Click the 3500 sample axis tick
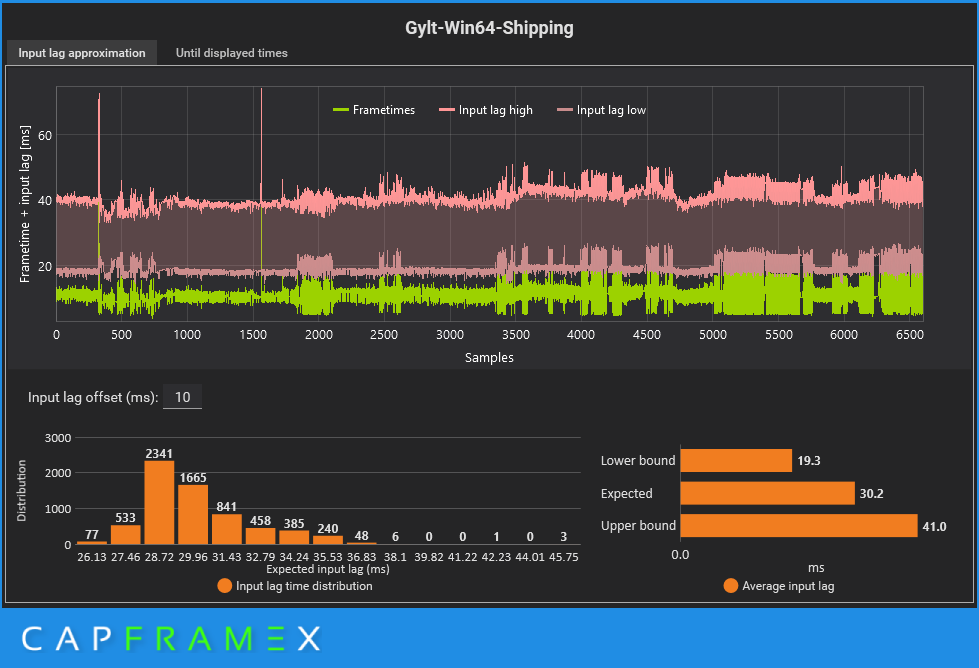Screen dimensions: 979x668 (516, 335)
